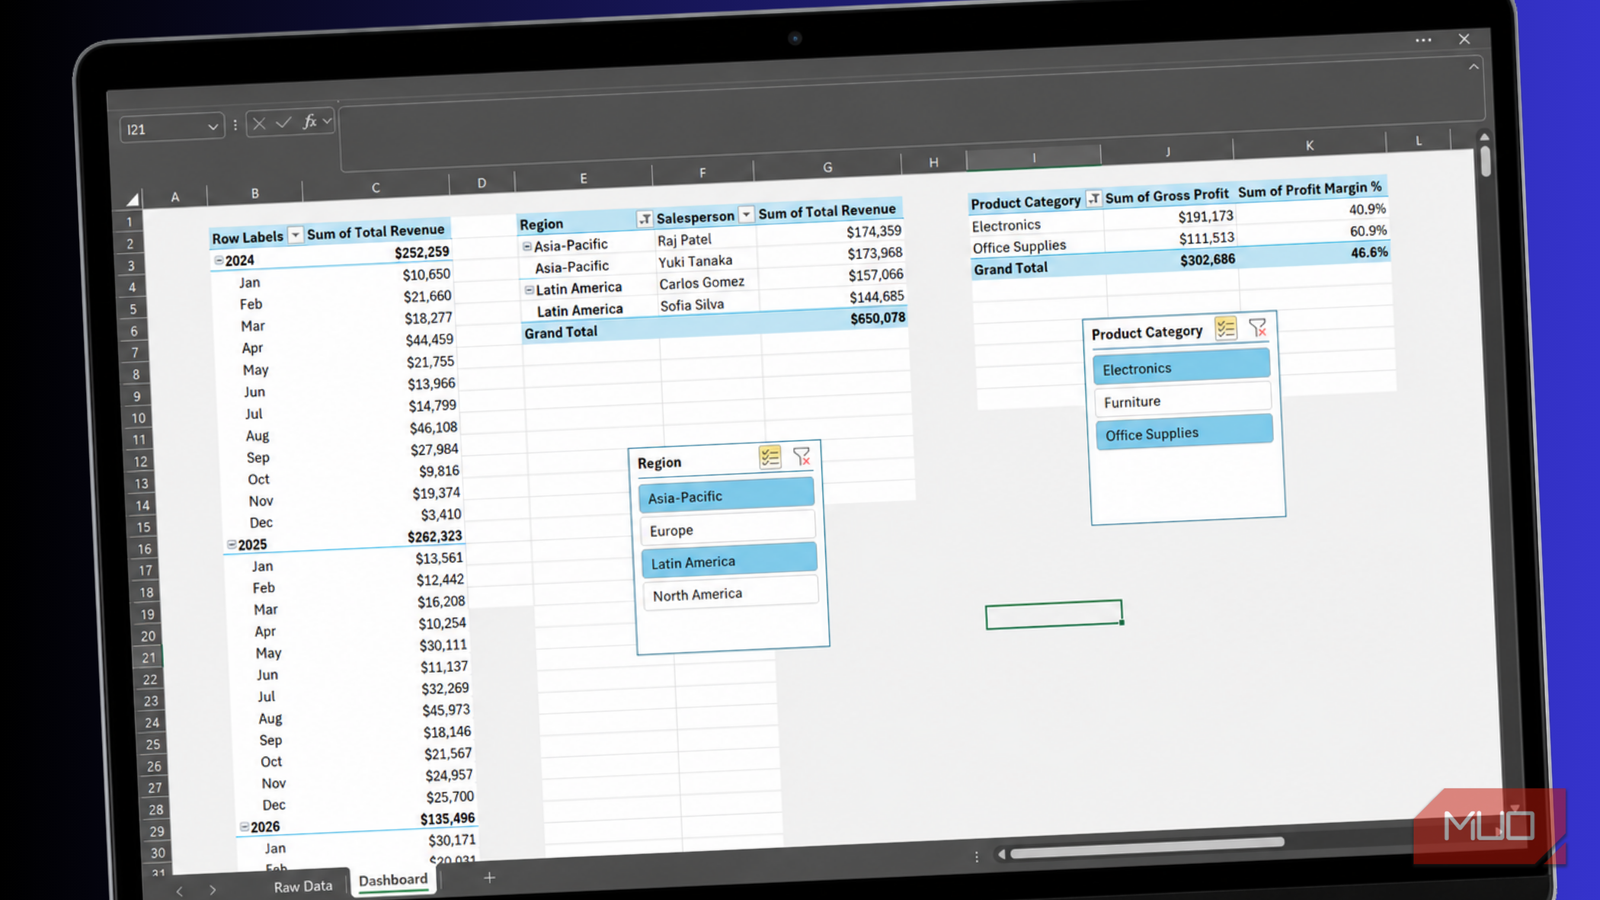The width and height of the screenshot is (1600, 900).
Task: Click the horizontal scrollbar thumb
Action: pos(1147,849)
